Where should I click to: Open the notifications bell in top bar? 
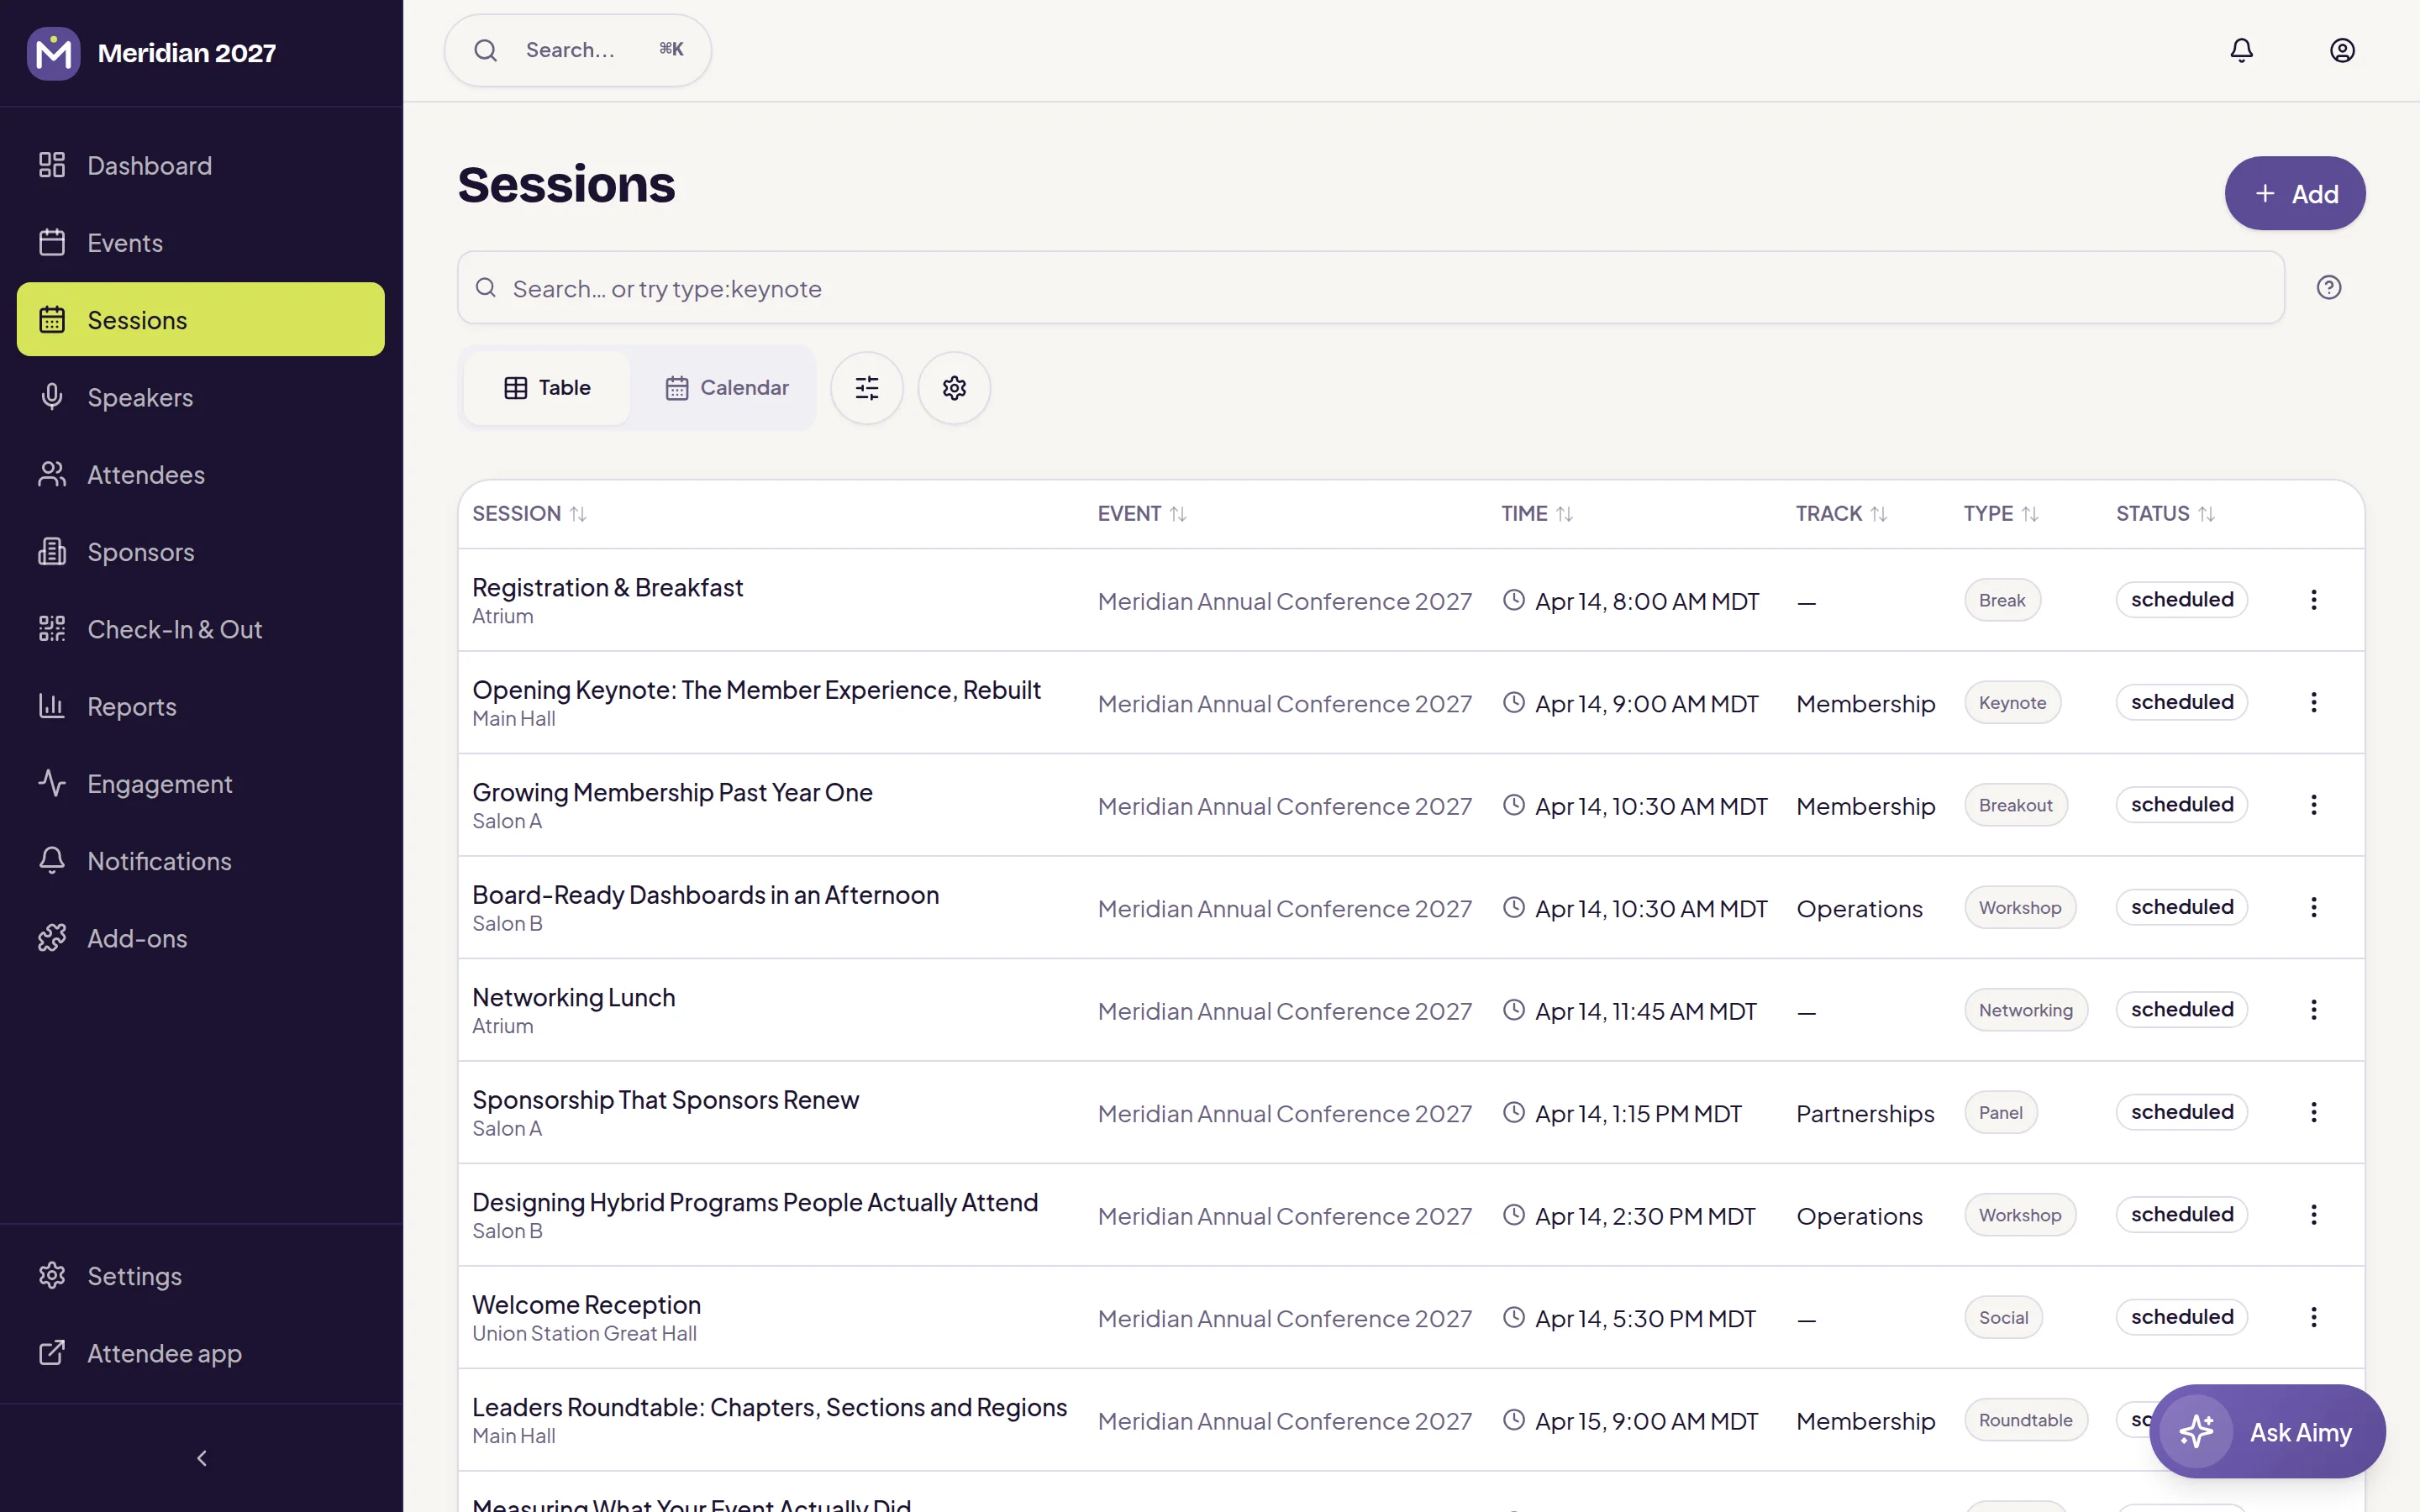coord(2241,50)
